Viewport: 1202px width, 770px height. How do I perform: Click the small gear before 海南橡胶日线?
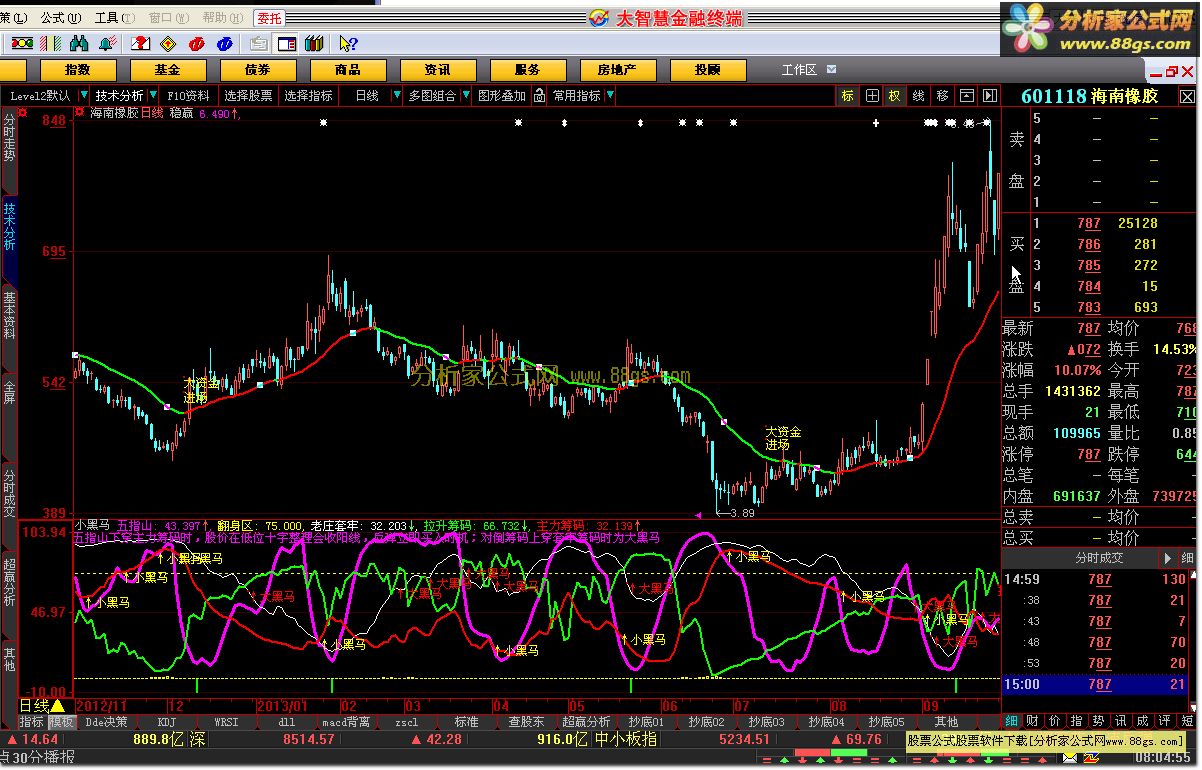[x=78, y=114]
